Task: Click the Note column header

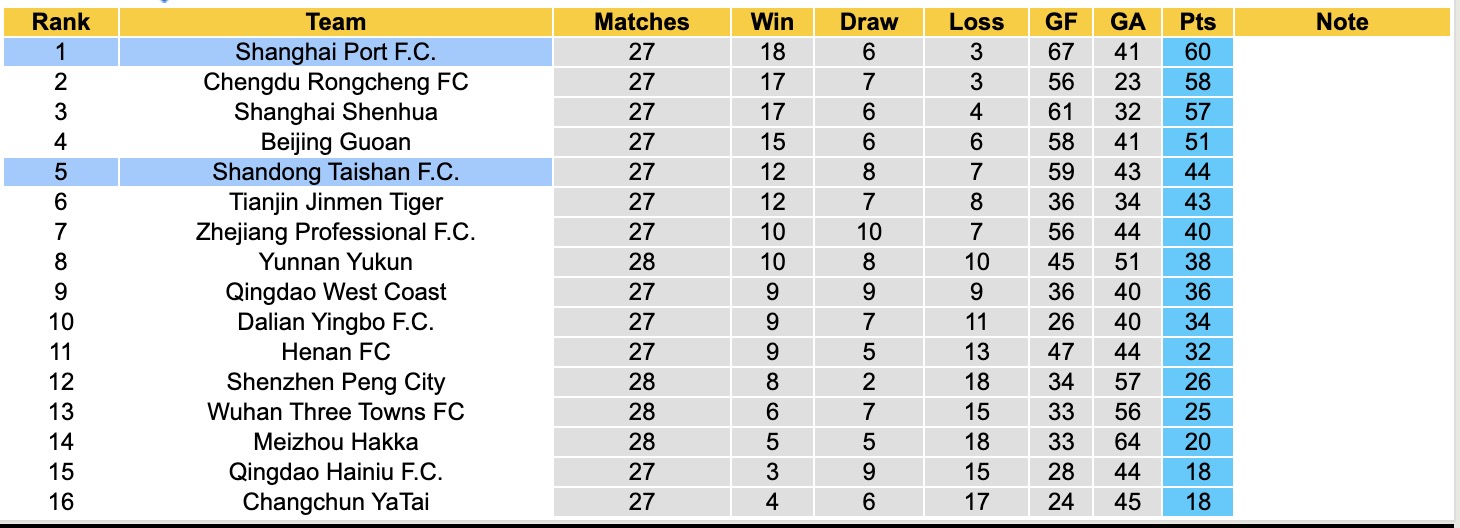Action: point(1341,22)
